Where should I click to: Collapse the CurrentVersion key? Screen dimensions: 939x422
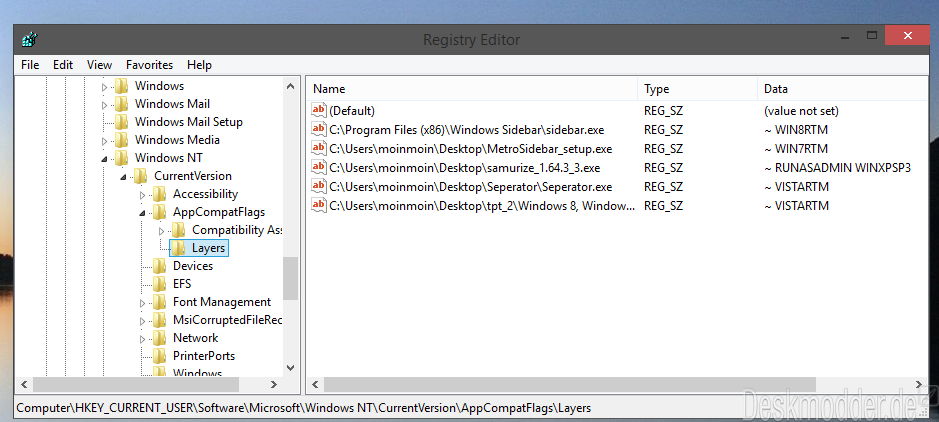click(x=123, y=177)
